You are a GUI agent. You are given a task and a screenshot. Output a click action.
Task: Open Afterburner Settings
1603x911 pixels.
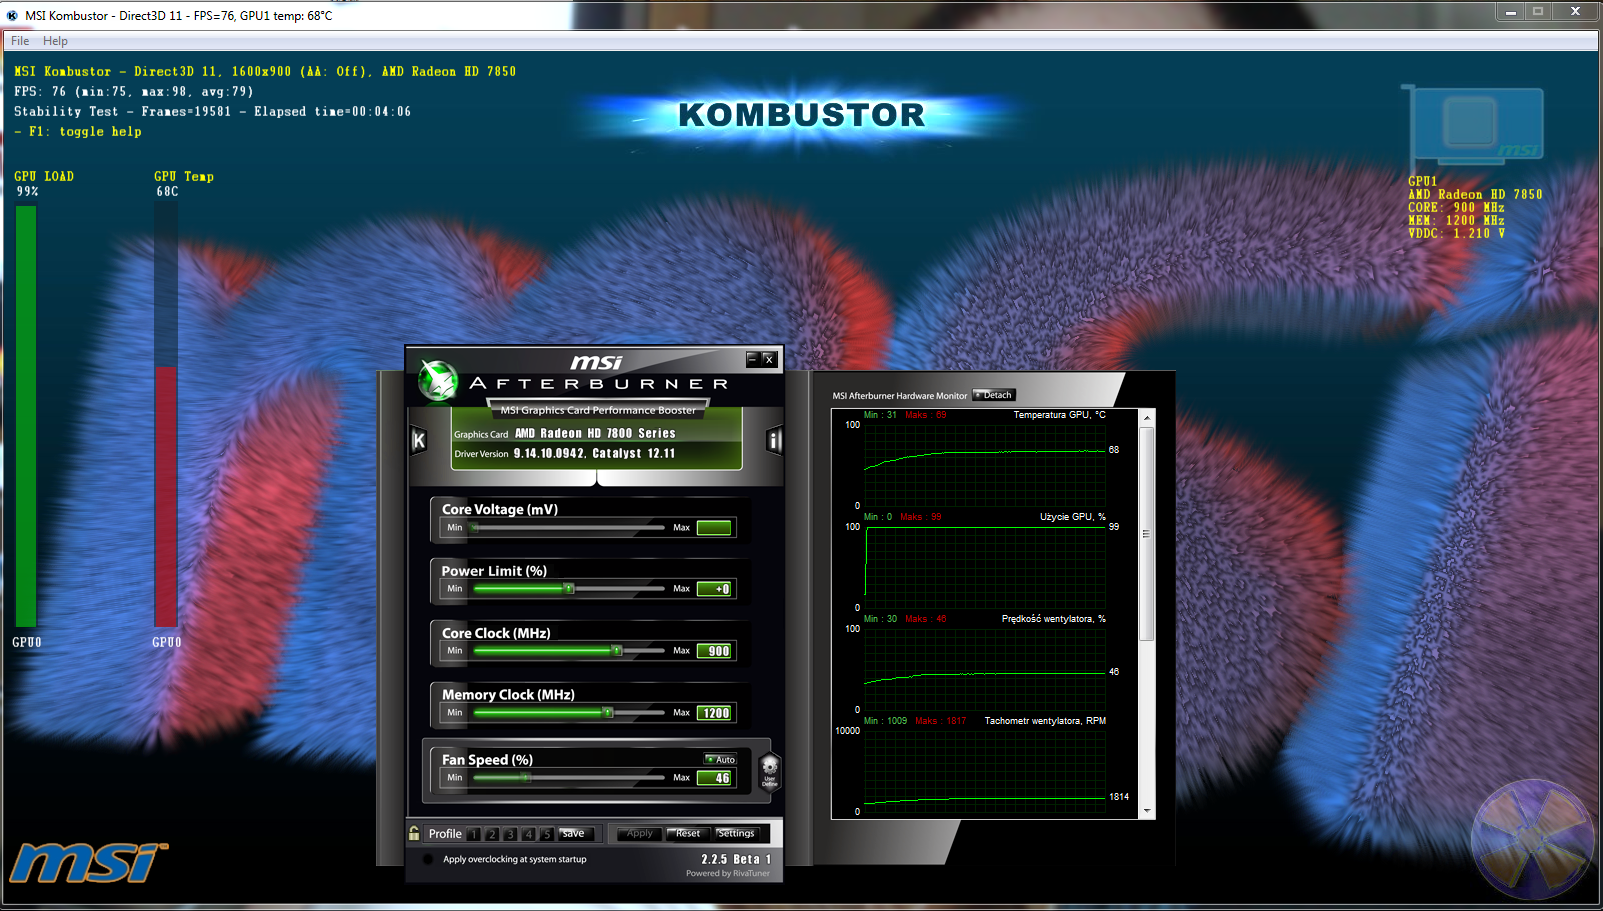(x=737, y=833)
